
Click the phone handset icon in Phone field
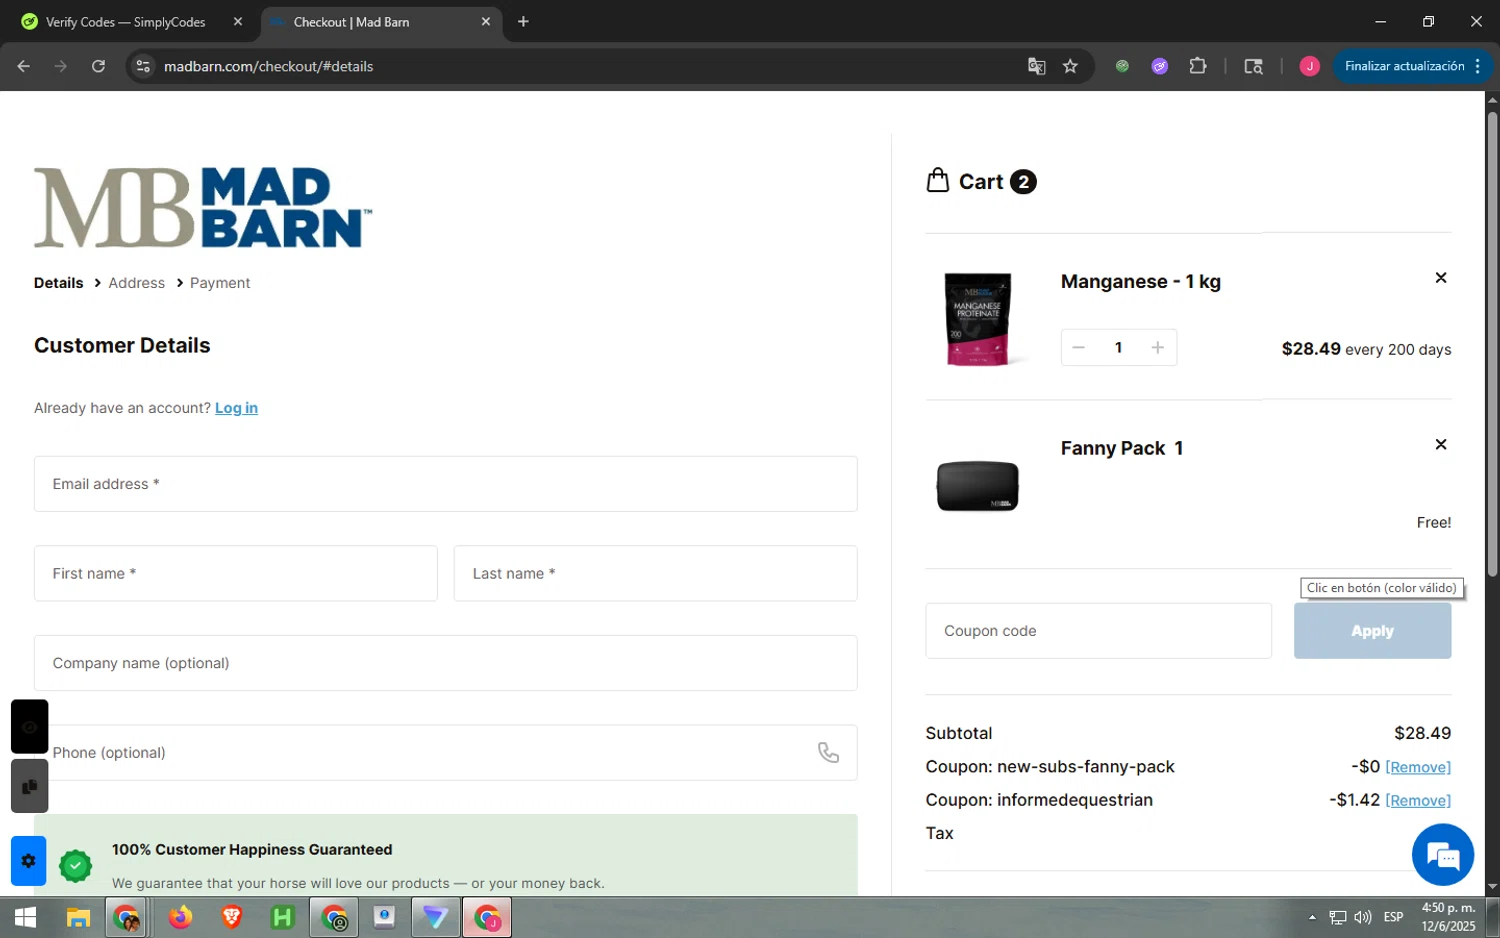tap(828, 752)
